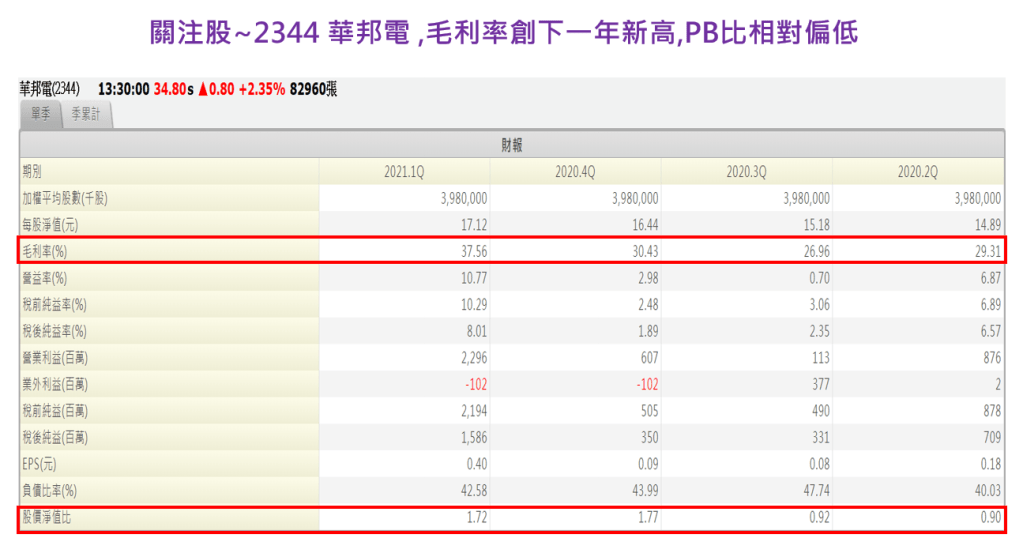Click the 每股淨值(元) row label

coord(55,225)
